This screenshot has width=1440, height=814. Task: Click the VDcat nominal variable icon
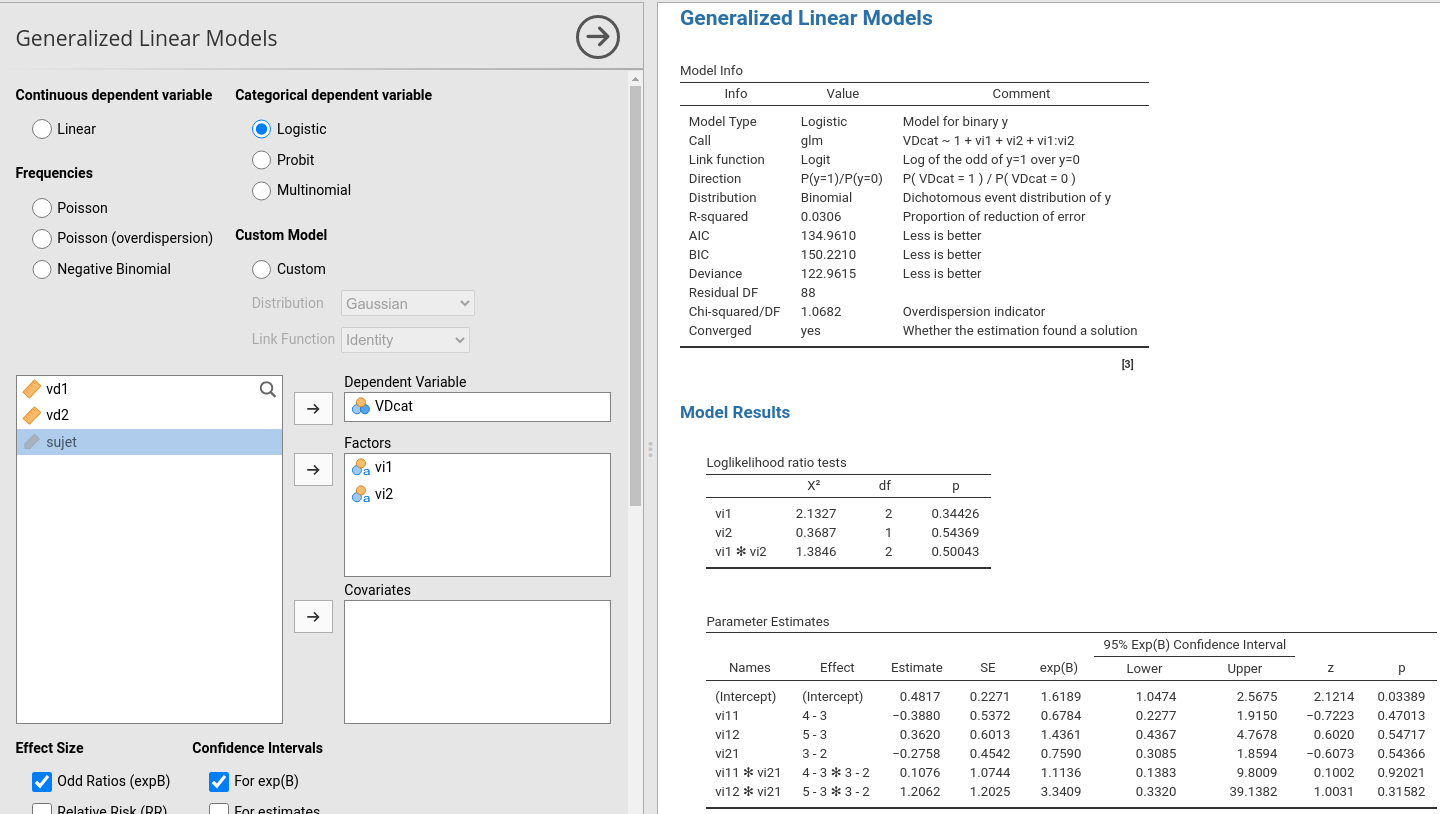tap(361, 406)
